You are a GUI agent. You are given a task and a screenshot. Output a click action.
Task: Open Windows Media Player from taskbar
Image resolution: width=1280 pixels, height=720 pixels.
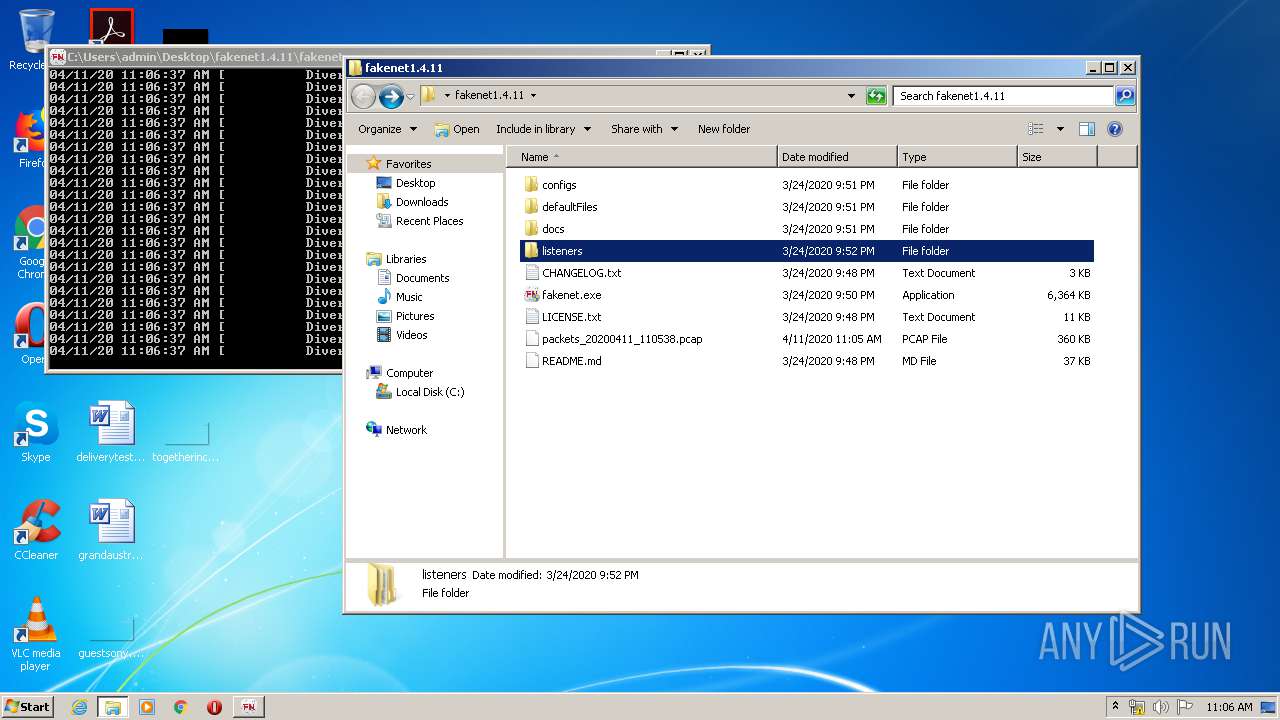[x=147, y=707]
